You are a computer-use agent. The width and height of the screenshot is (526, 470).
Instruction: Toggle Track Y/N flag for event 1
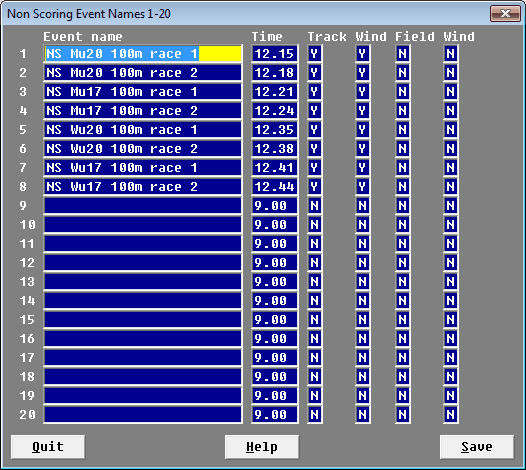(314, 54)
